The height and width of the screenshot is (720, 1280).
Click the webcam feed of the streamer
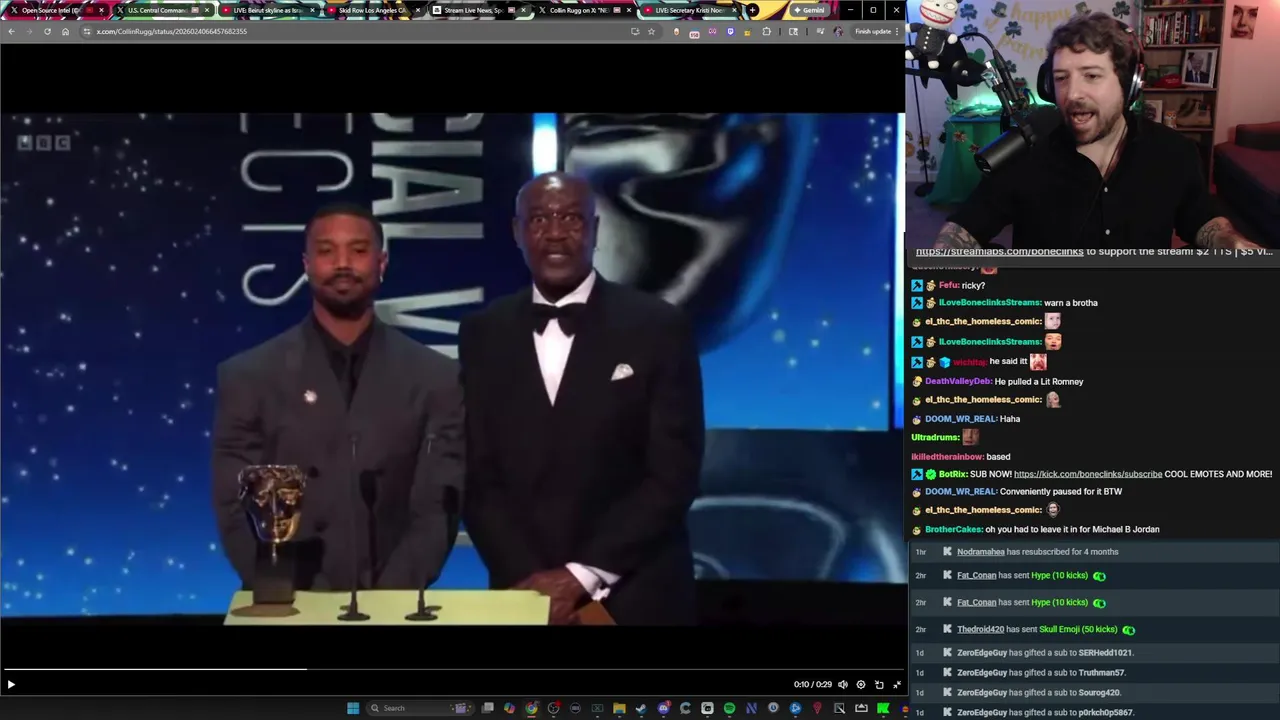1093,122
